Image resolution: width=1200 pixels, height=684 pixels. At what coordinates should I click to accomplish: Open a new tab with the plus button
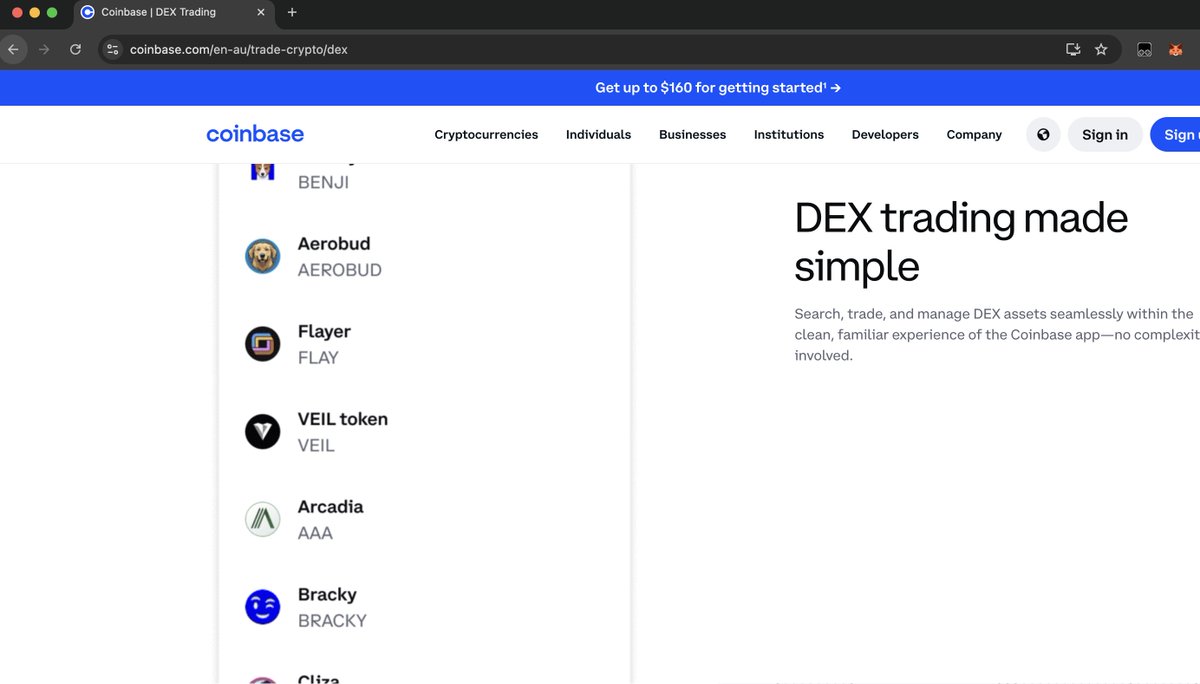[x=292, y=13]
